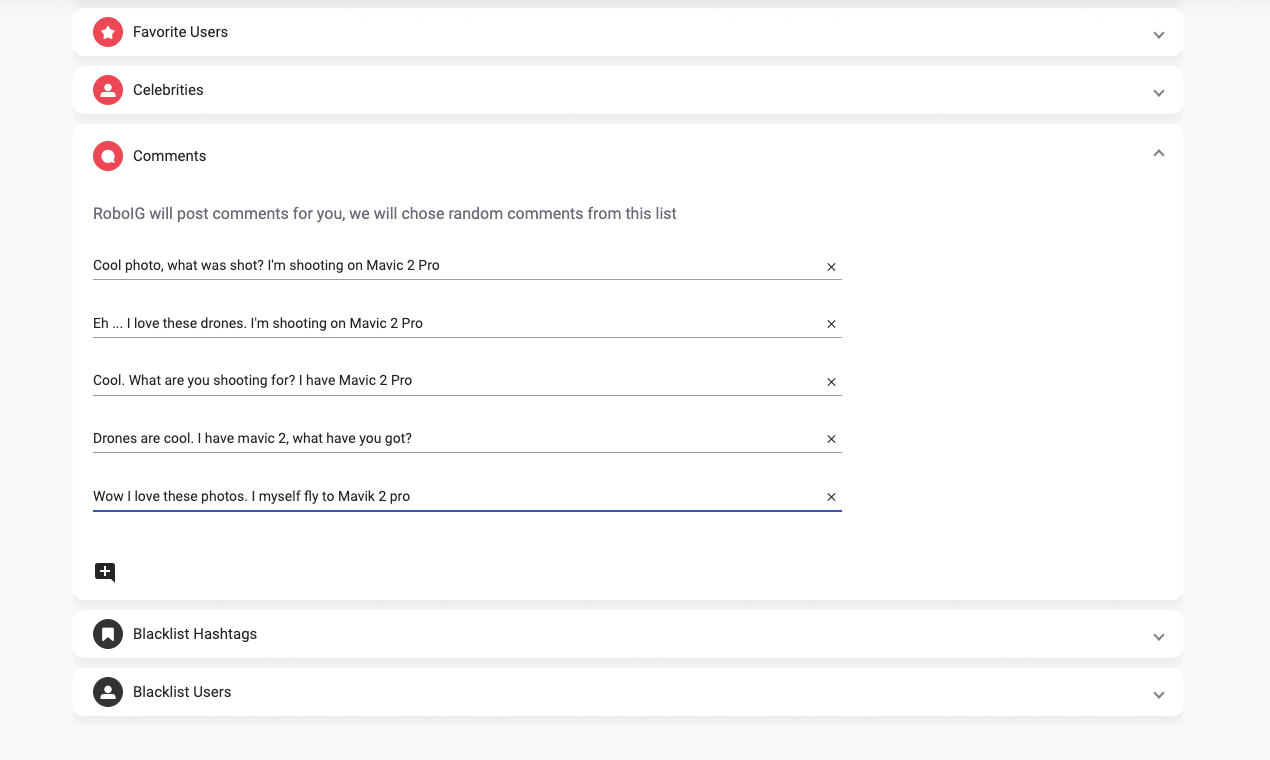
Task: Click the Blacklist Users person icon
Action: (108, 692)
